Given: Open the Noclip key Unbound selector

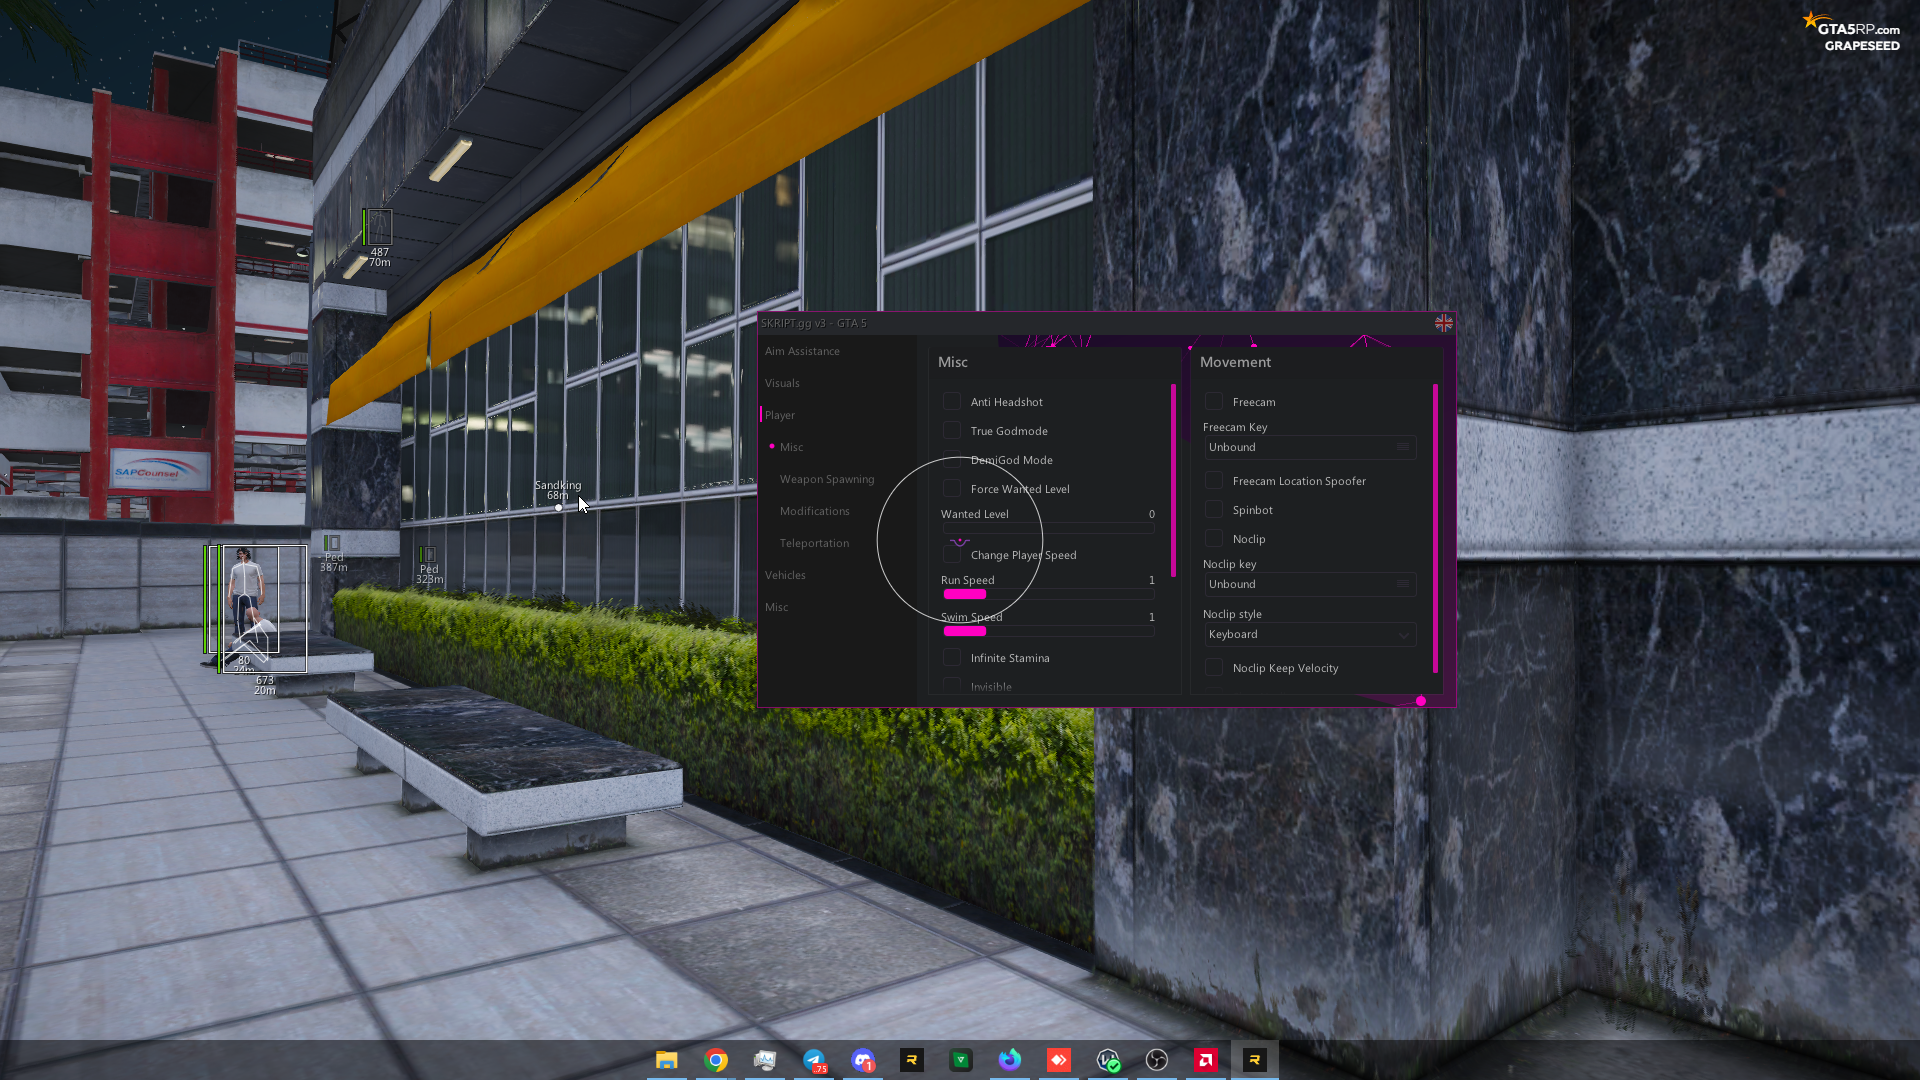Looking at the screenshot, I should pyautogui.click(x=1309, y=585).
